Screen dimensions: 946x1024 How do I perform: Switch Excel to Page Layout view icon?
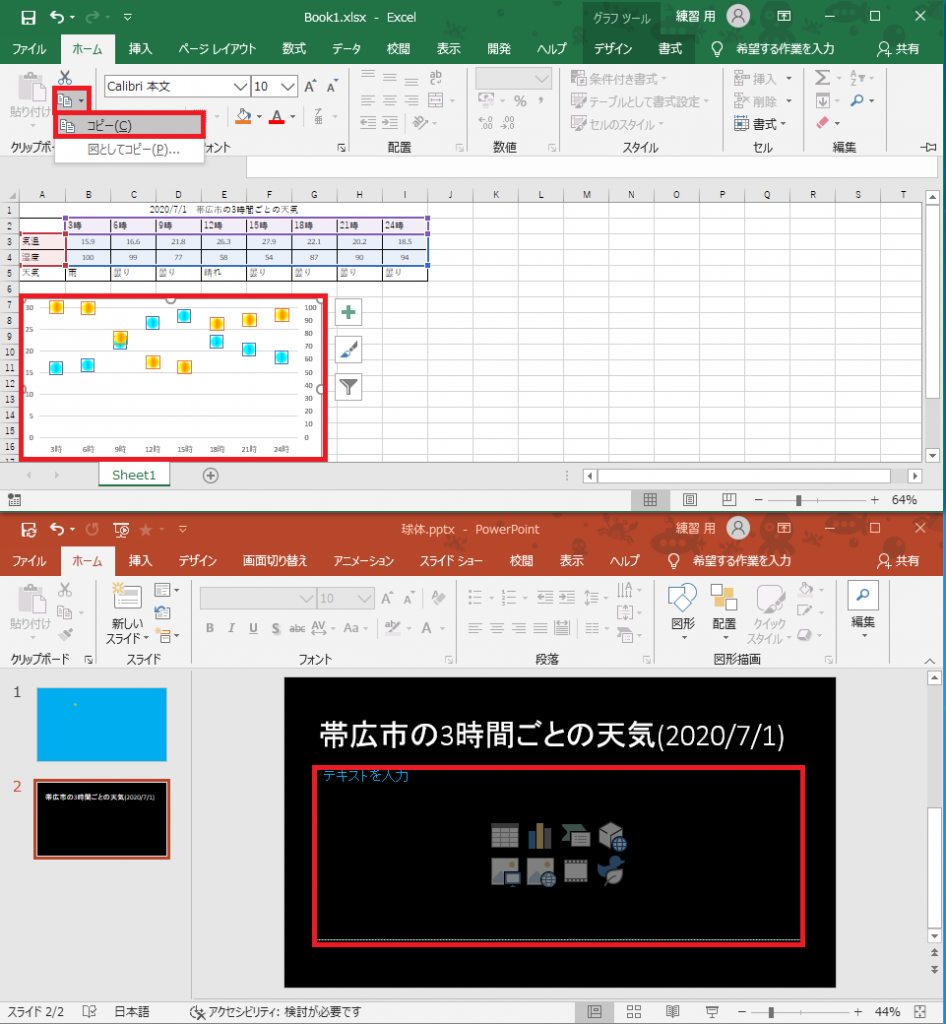pyautogui.click(x=689, y=500)
